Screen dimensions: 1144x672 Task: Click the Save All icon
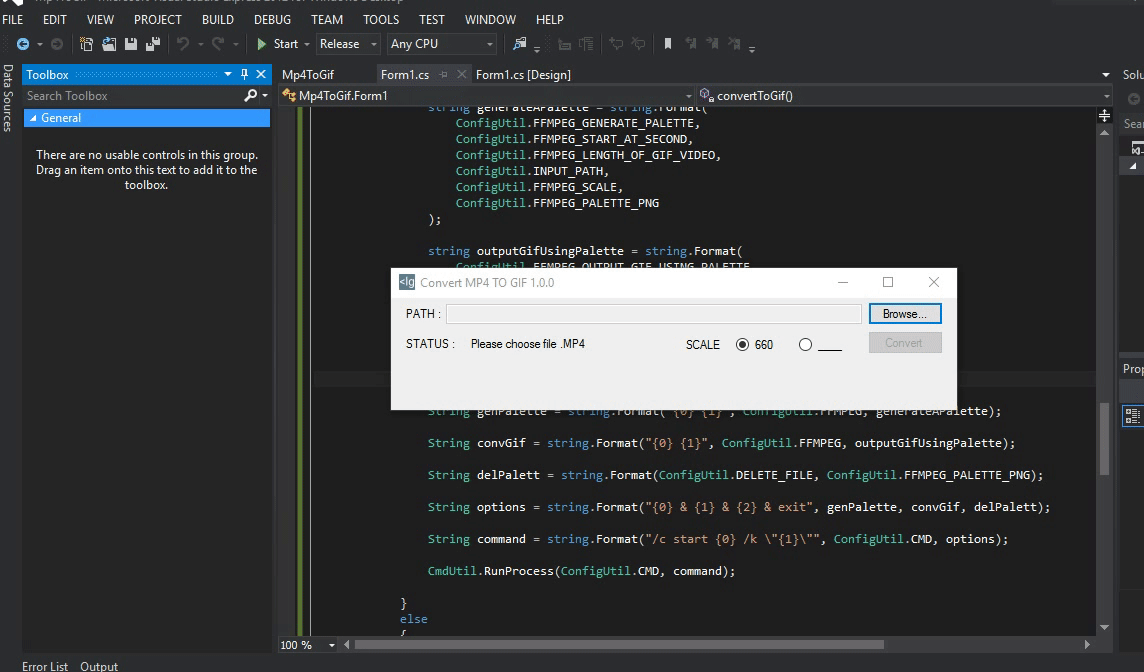coord(152,44)
